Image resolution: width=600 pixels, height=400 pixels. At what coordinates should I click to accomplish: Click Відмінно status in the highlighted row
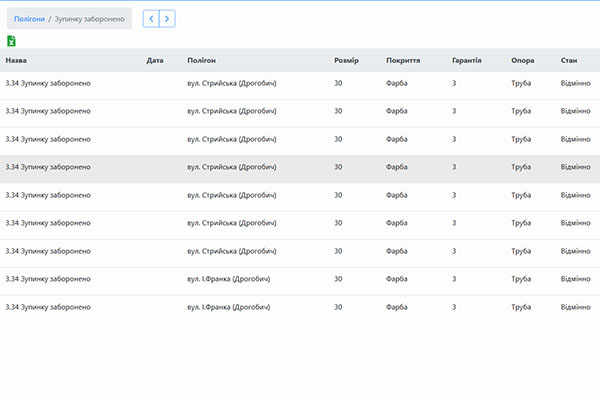click(x=576, y=167)
